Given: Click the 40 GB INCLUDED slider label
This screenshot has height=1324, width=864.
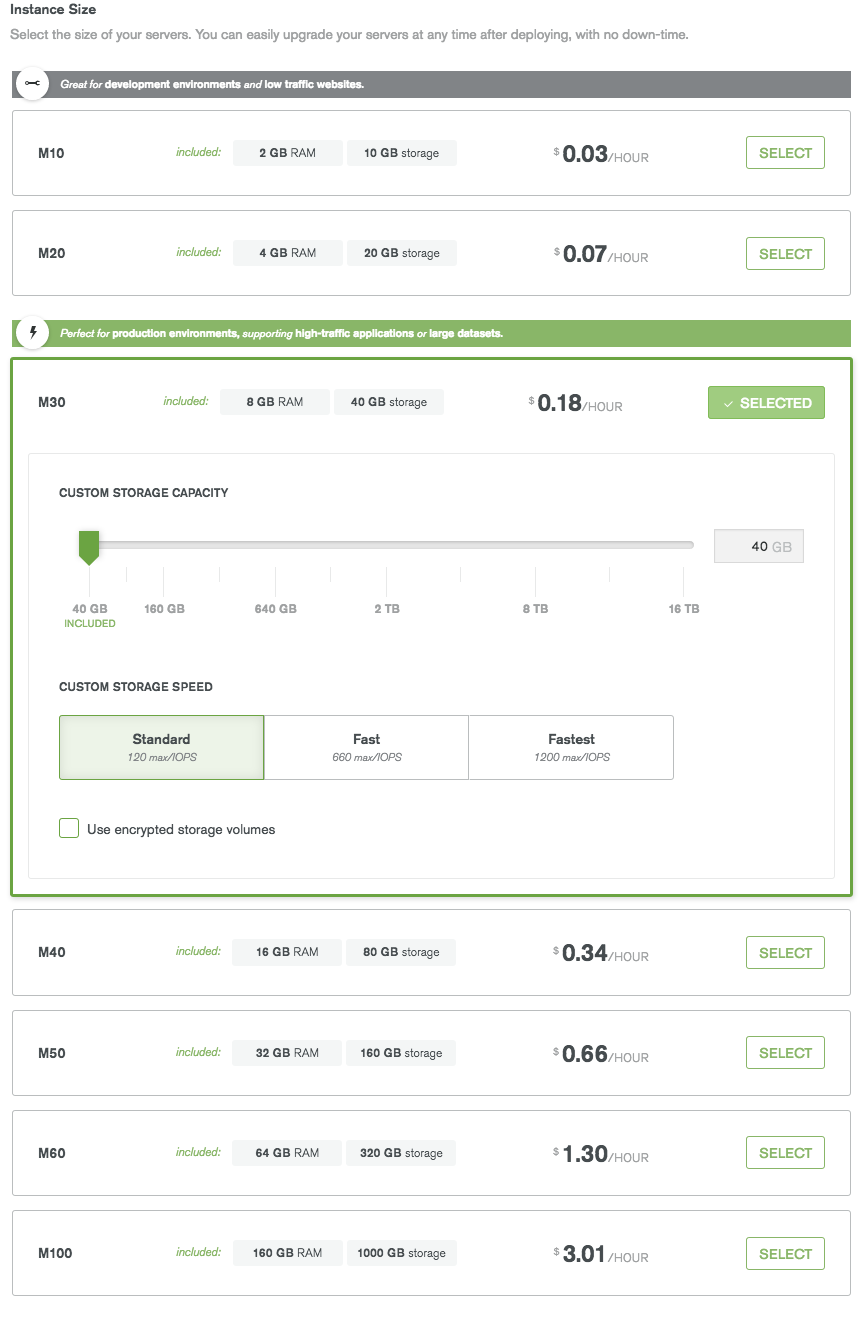Looking at the screenshot, I should [90, 615].
